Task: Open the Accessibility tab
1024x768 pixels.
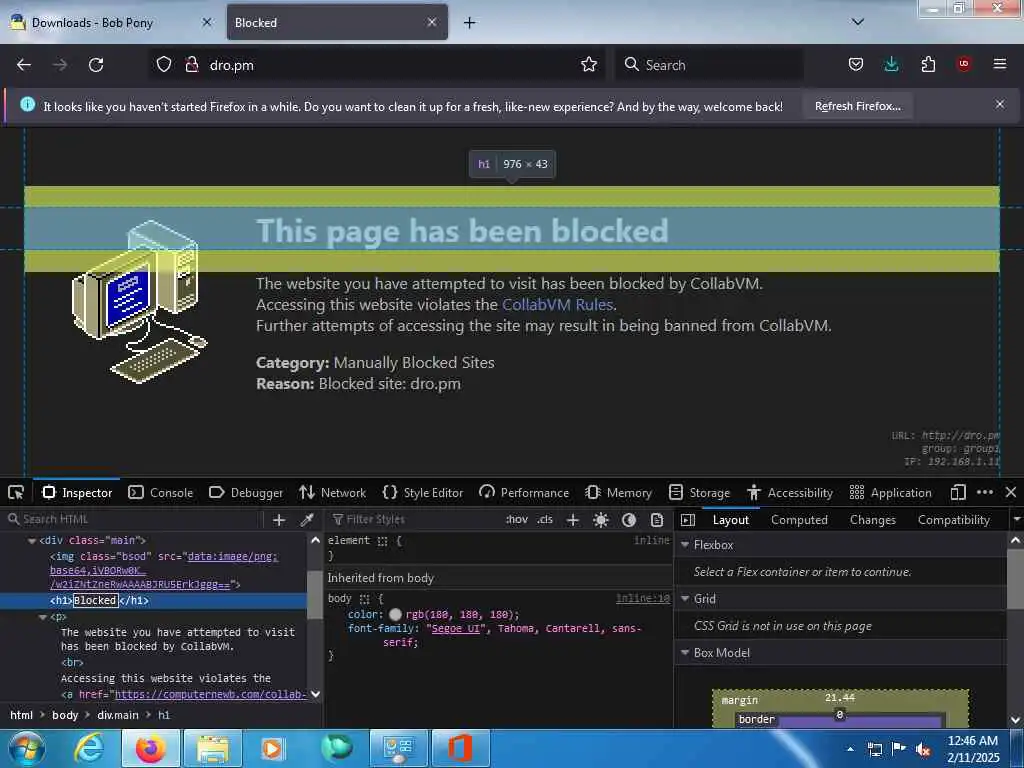Action: 790,492
